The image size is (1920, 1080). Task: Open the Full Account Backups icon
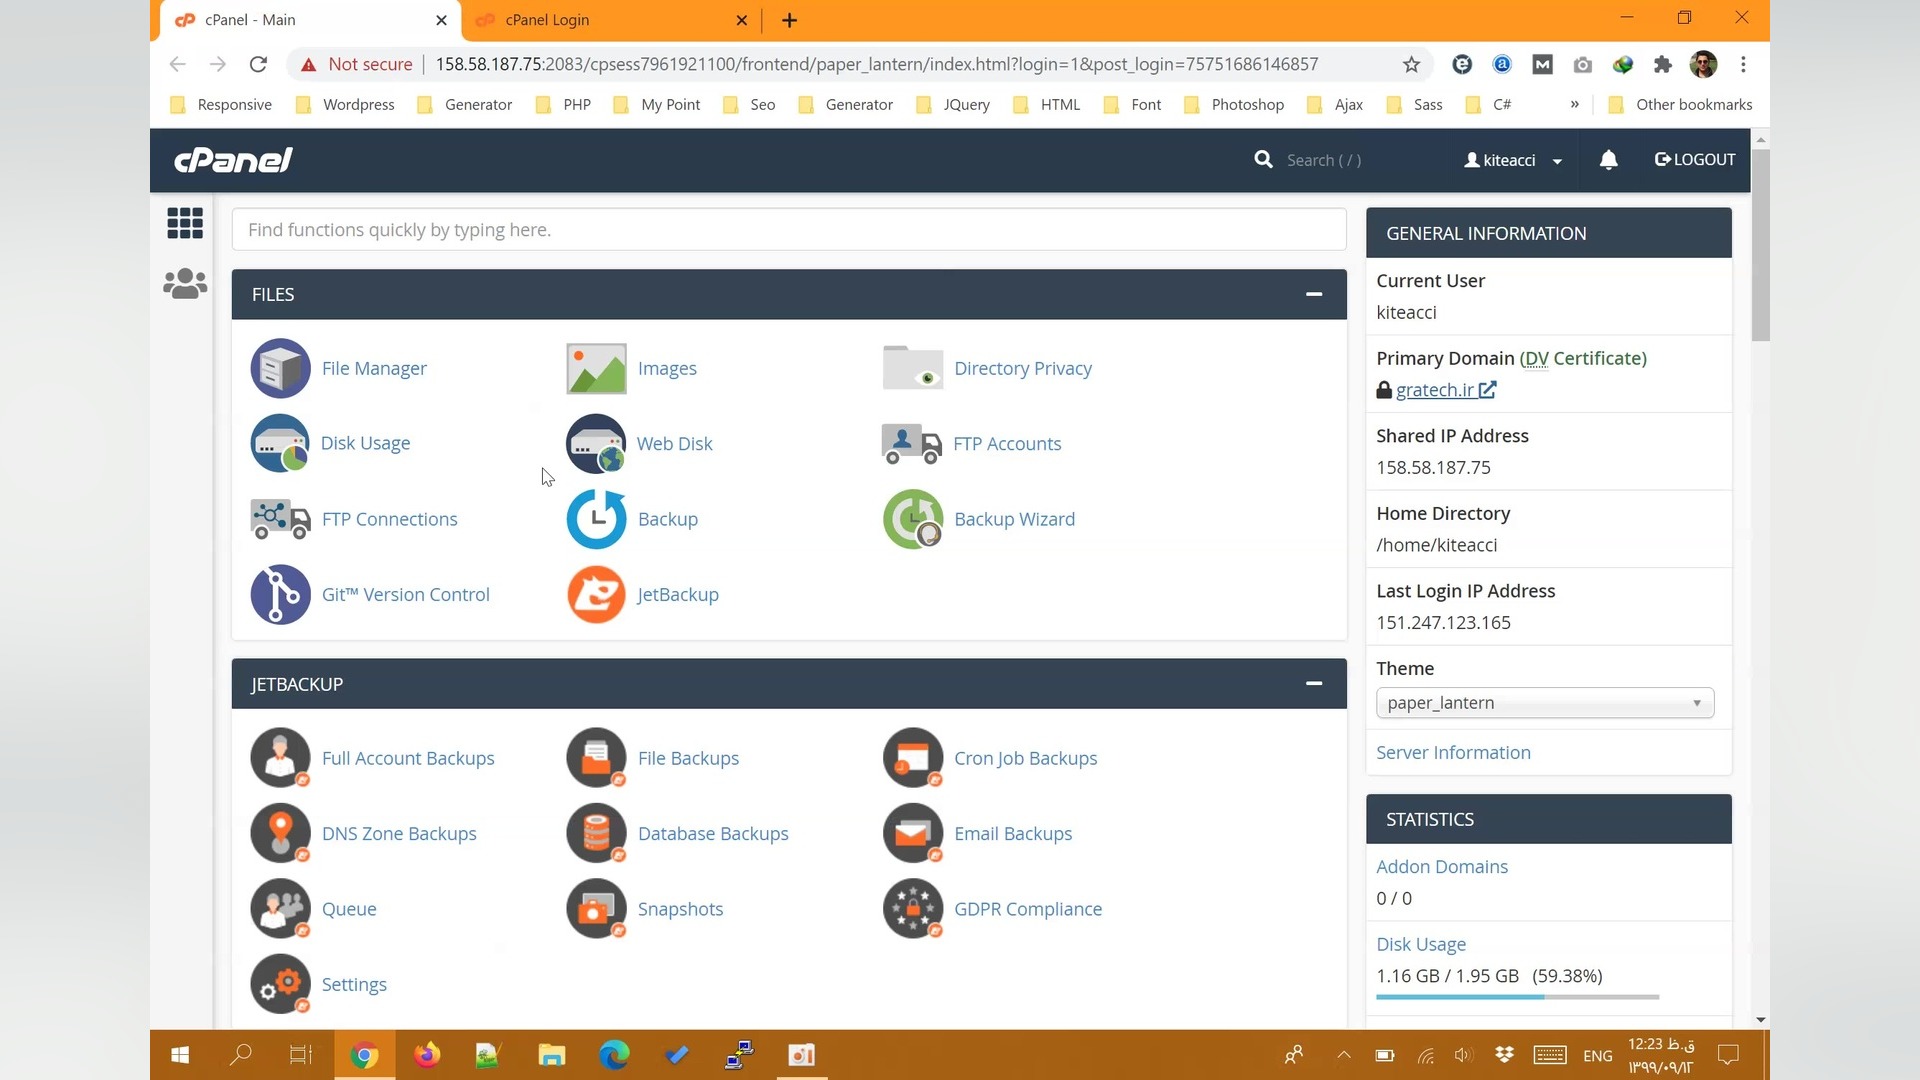(280, 758)
